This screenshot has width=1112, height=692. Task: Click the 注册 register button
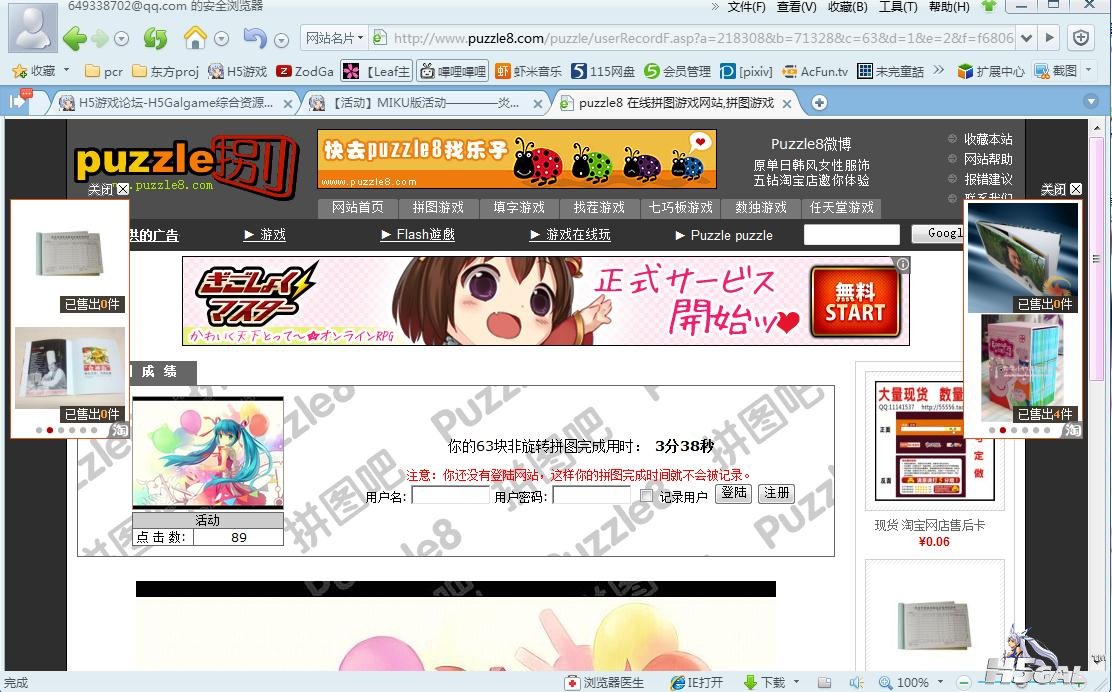[x=777, y=493]
